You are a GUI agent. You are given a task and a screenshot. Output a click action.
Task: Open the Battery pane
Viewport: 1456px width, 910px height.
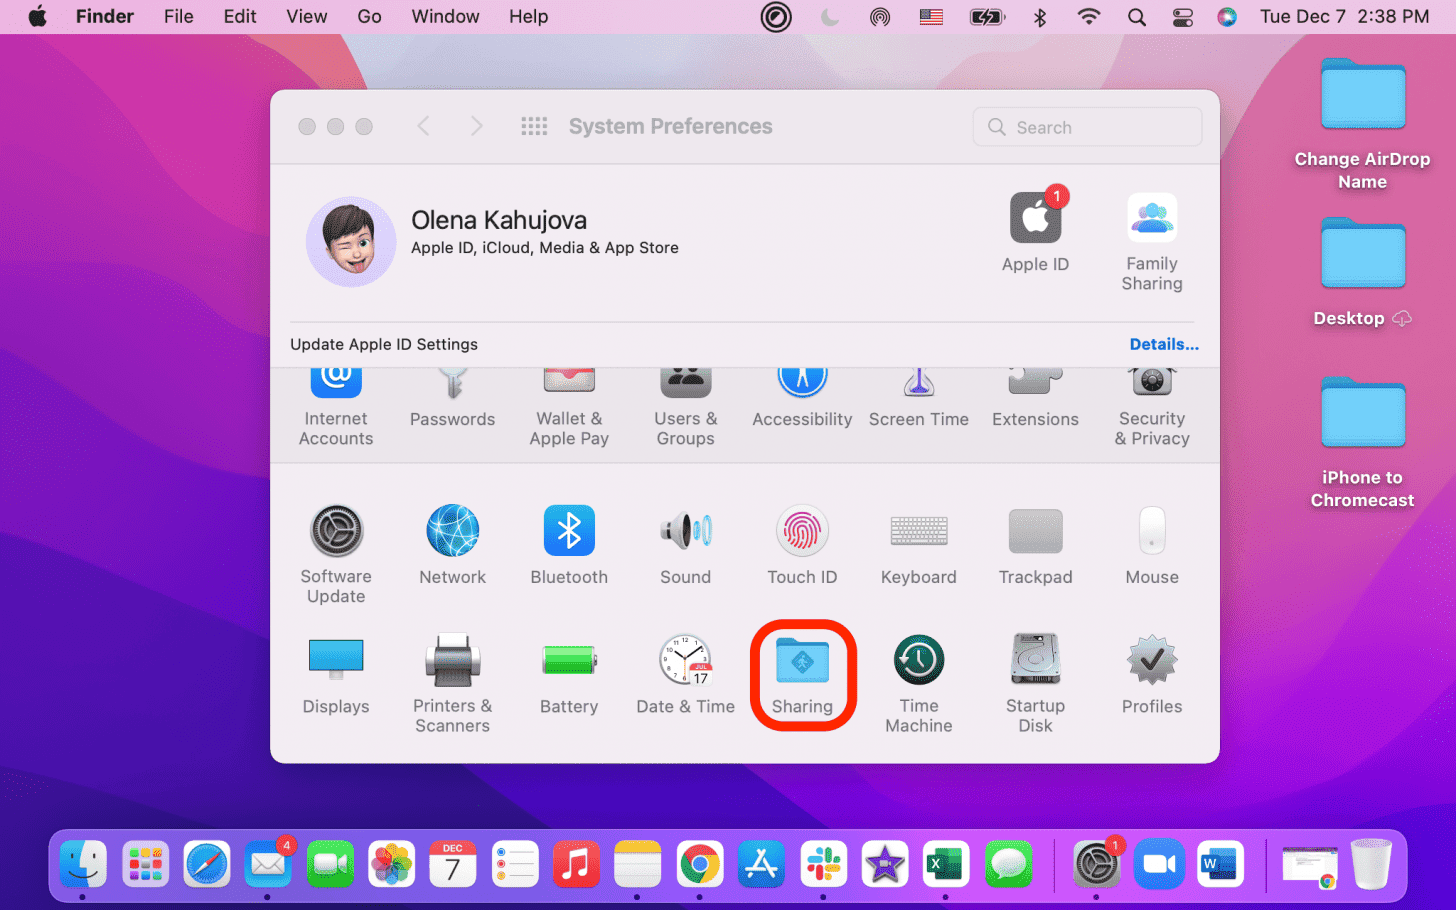569,676
